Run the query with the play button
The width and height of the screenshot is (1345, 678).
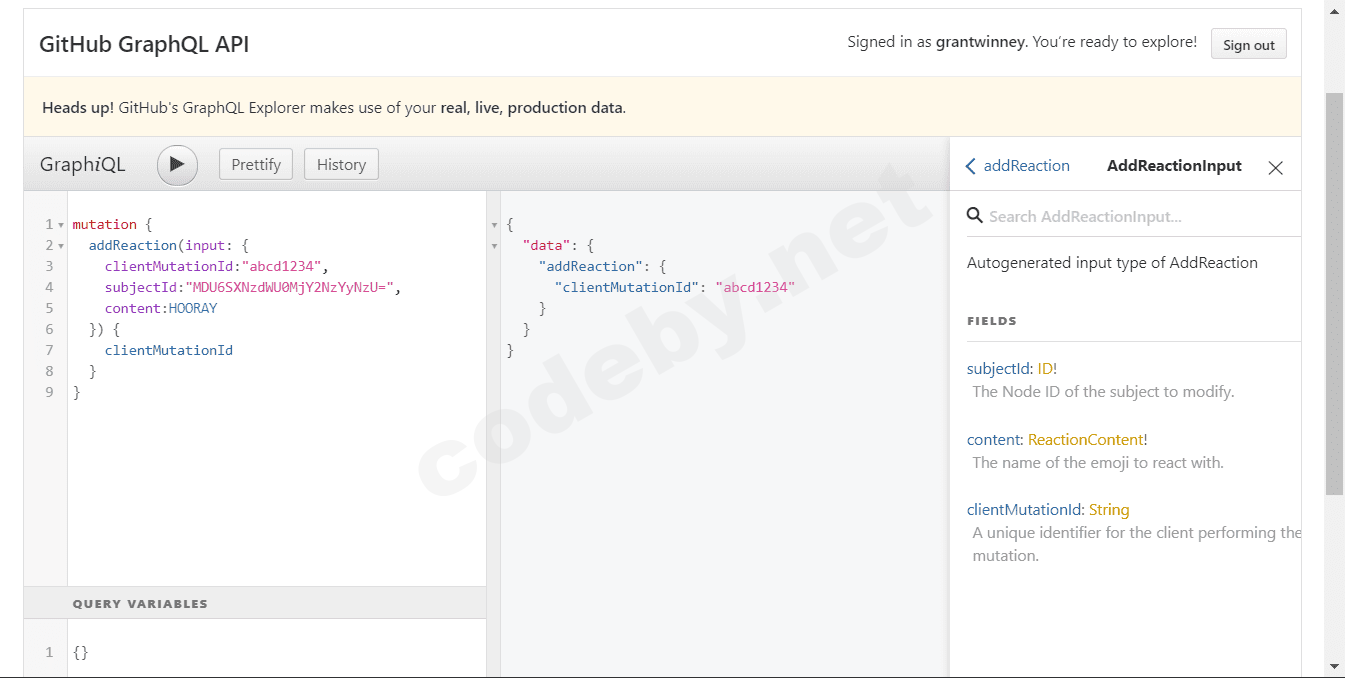[x=177, y=165]
